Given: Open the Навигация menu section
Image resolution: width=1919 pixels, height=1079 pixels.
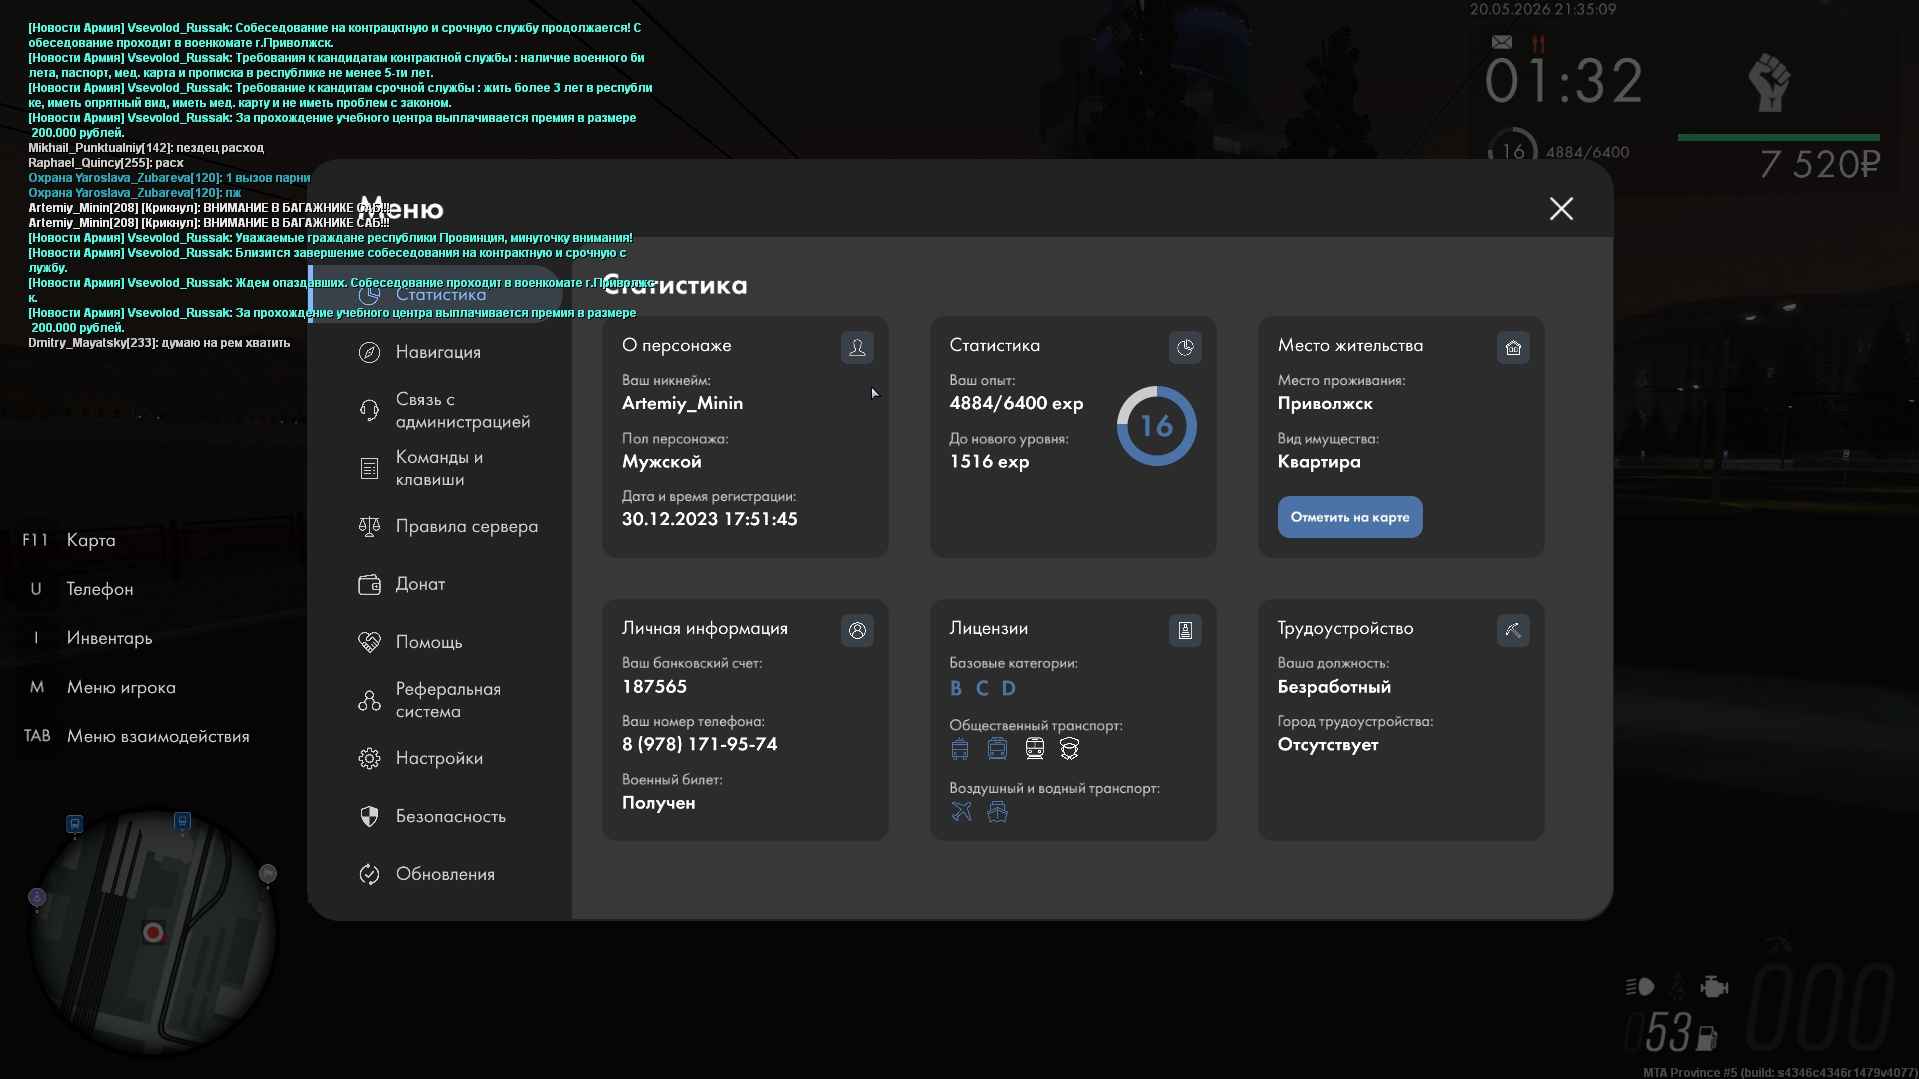Looking at the screenshot, I should click(x=438, y=352).
